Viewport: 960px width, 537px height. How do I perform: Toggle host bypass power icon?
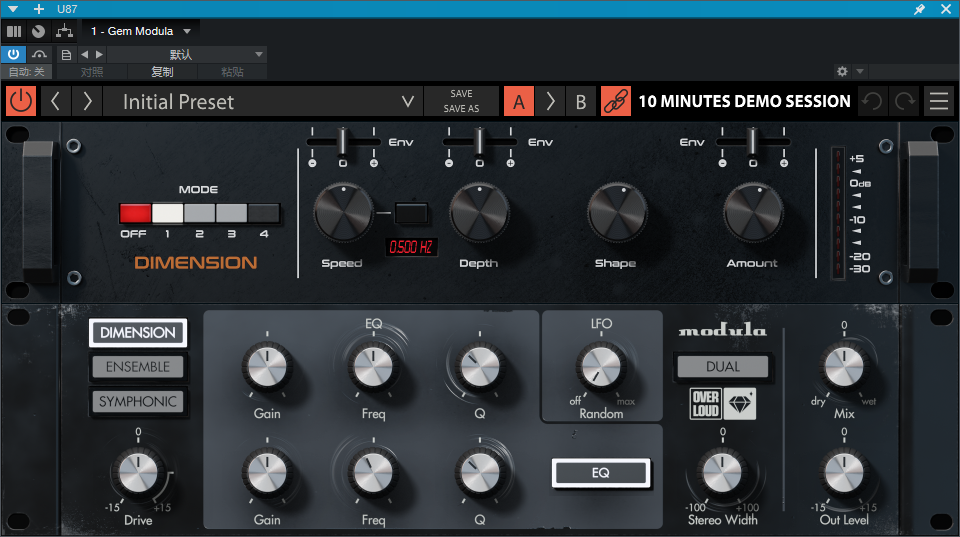coord(13,54)
